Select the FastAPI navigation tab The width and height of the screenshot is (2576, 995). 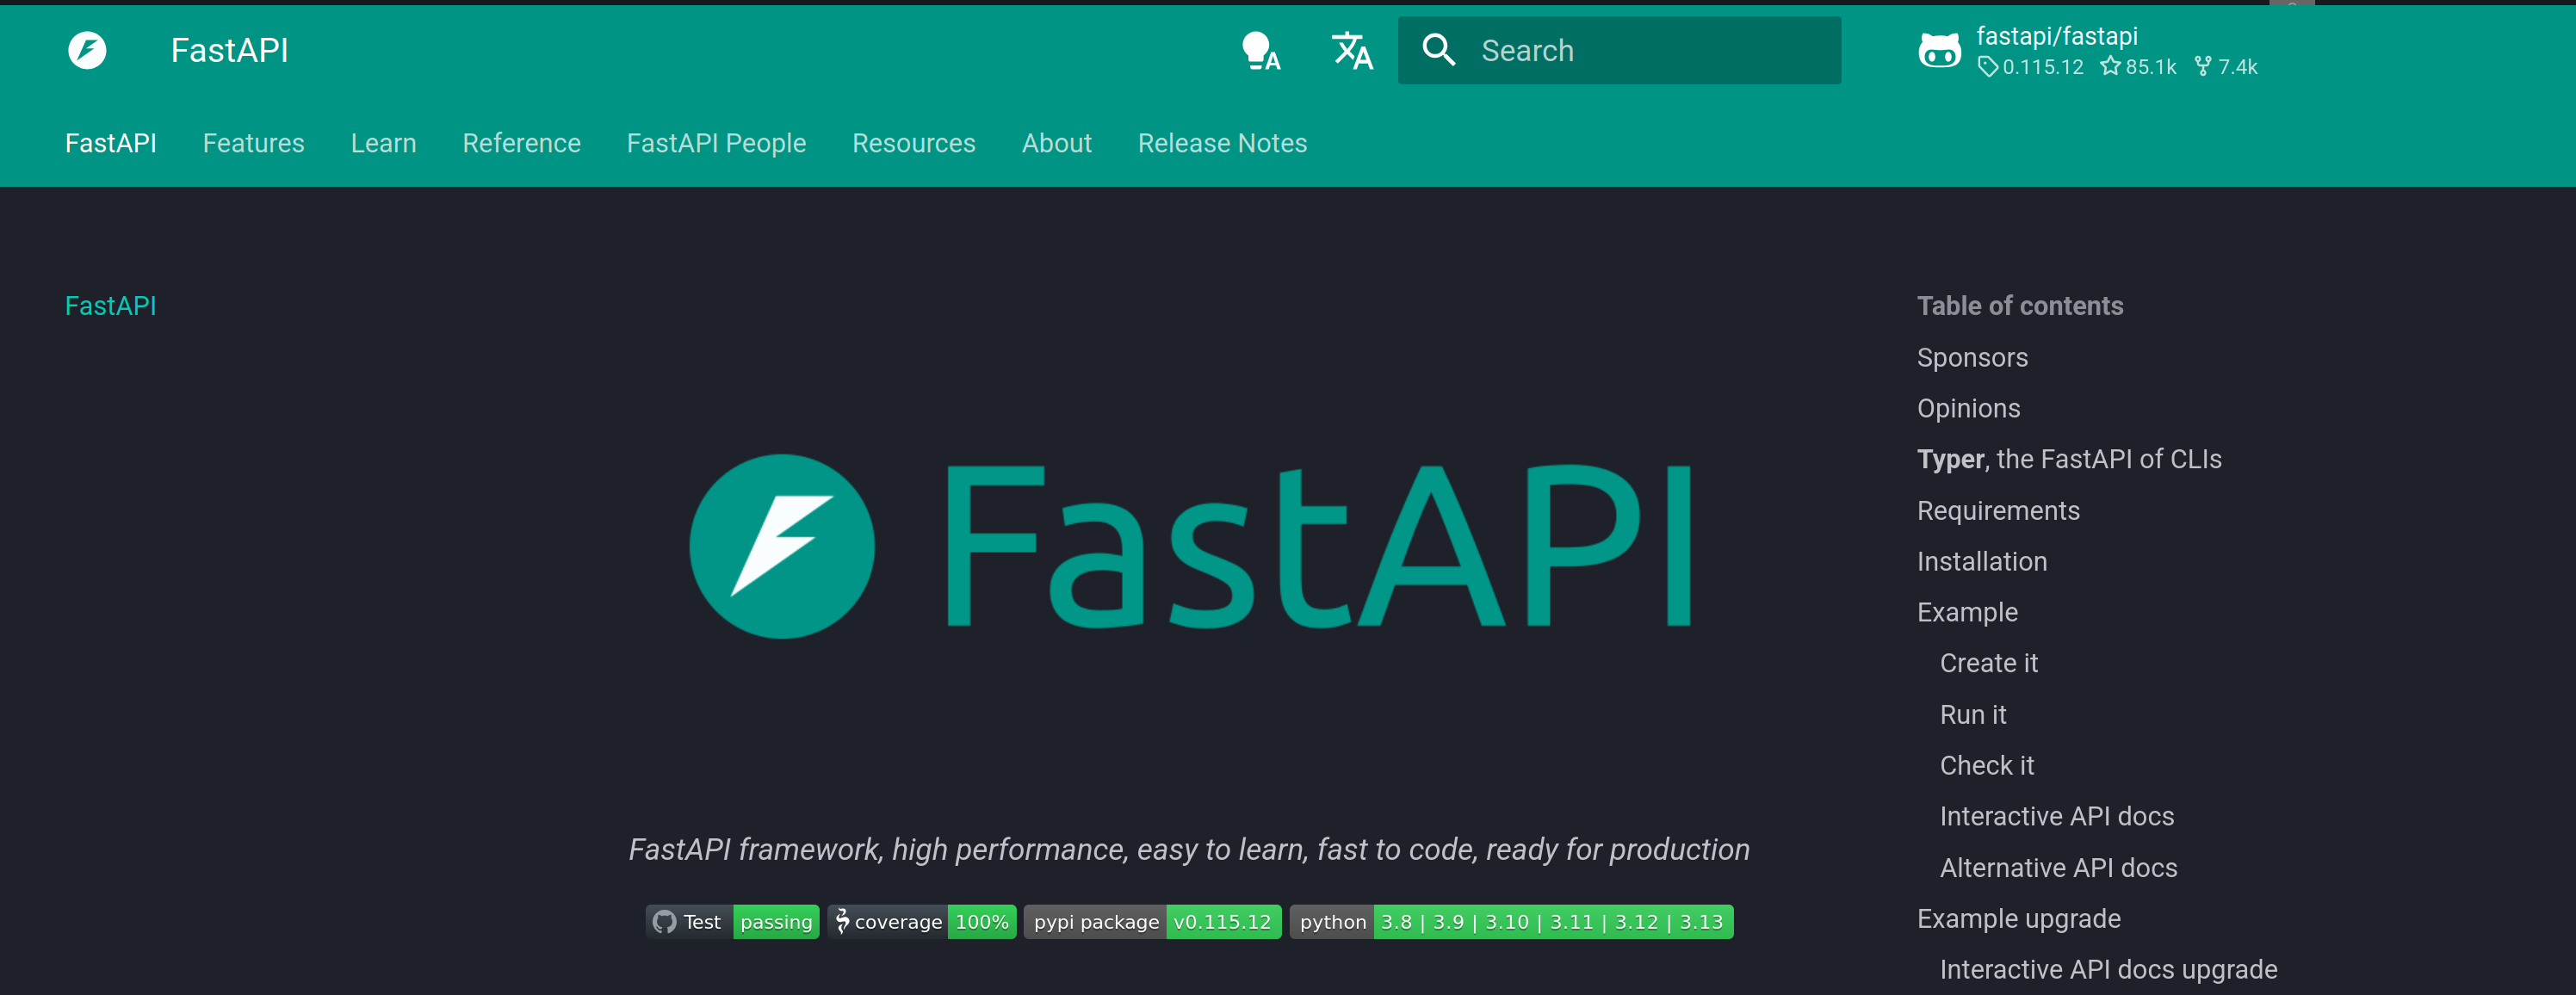(x=111, y=143)
